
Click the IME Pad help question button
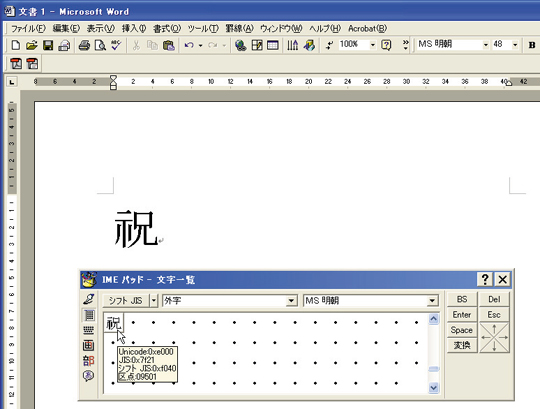point(485,279)
